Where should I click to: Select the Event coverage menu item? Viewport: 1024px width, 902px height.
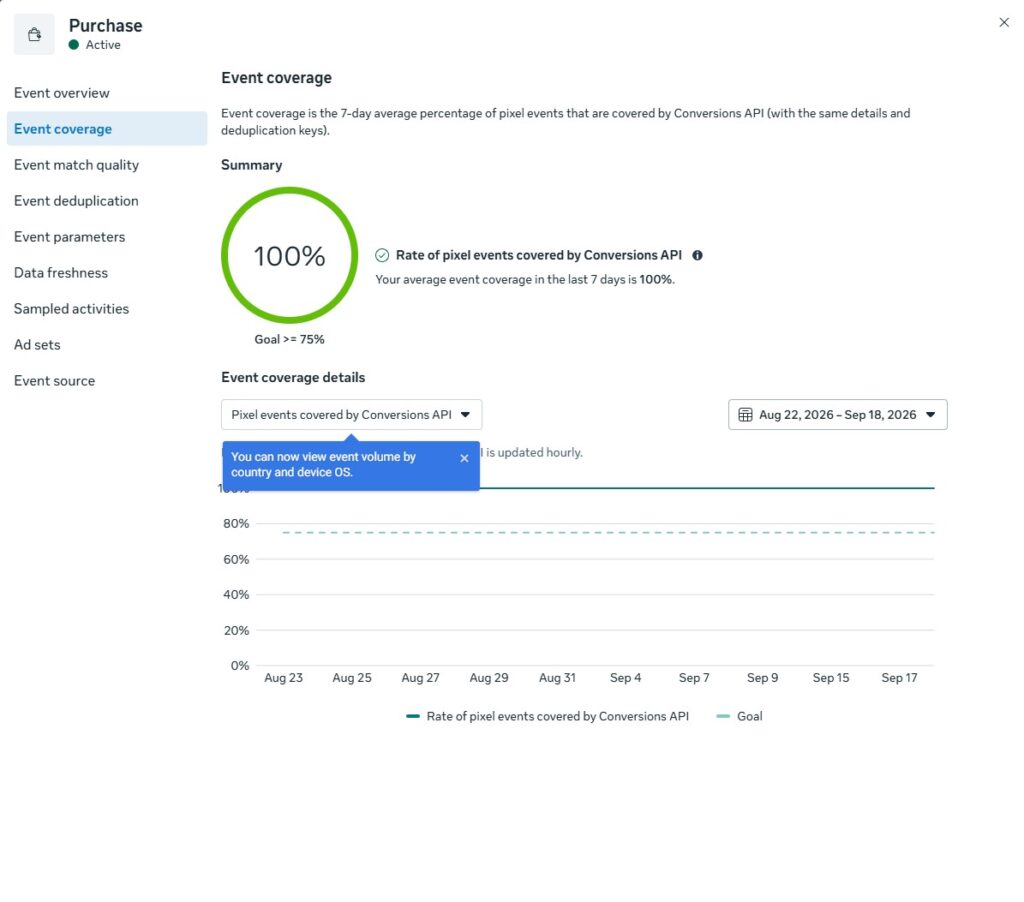click(107, 129)
